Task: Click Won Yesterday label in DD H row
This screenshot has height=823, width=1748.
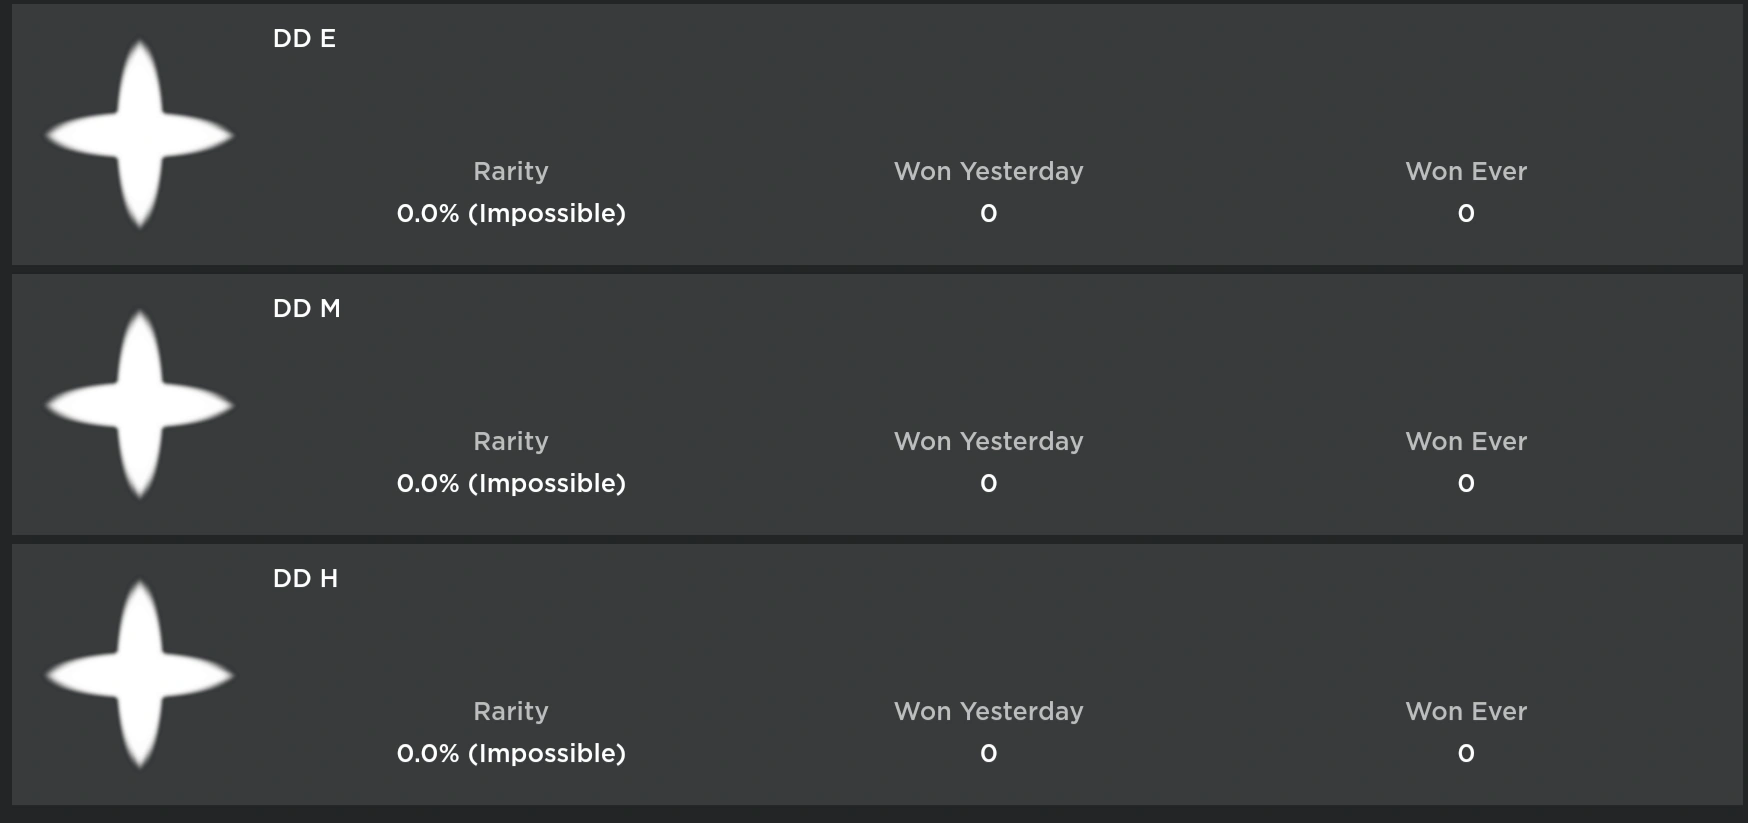Action: click(988, 711)
